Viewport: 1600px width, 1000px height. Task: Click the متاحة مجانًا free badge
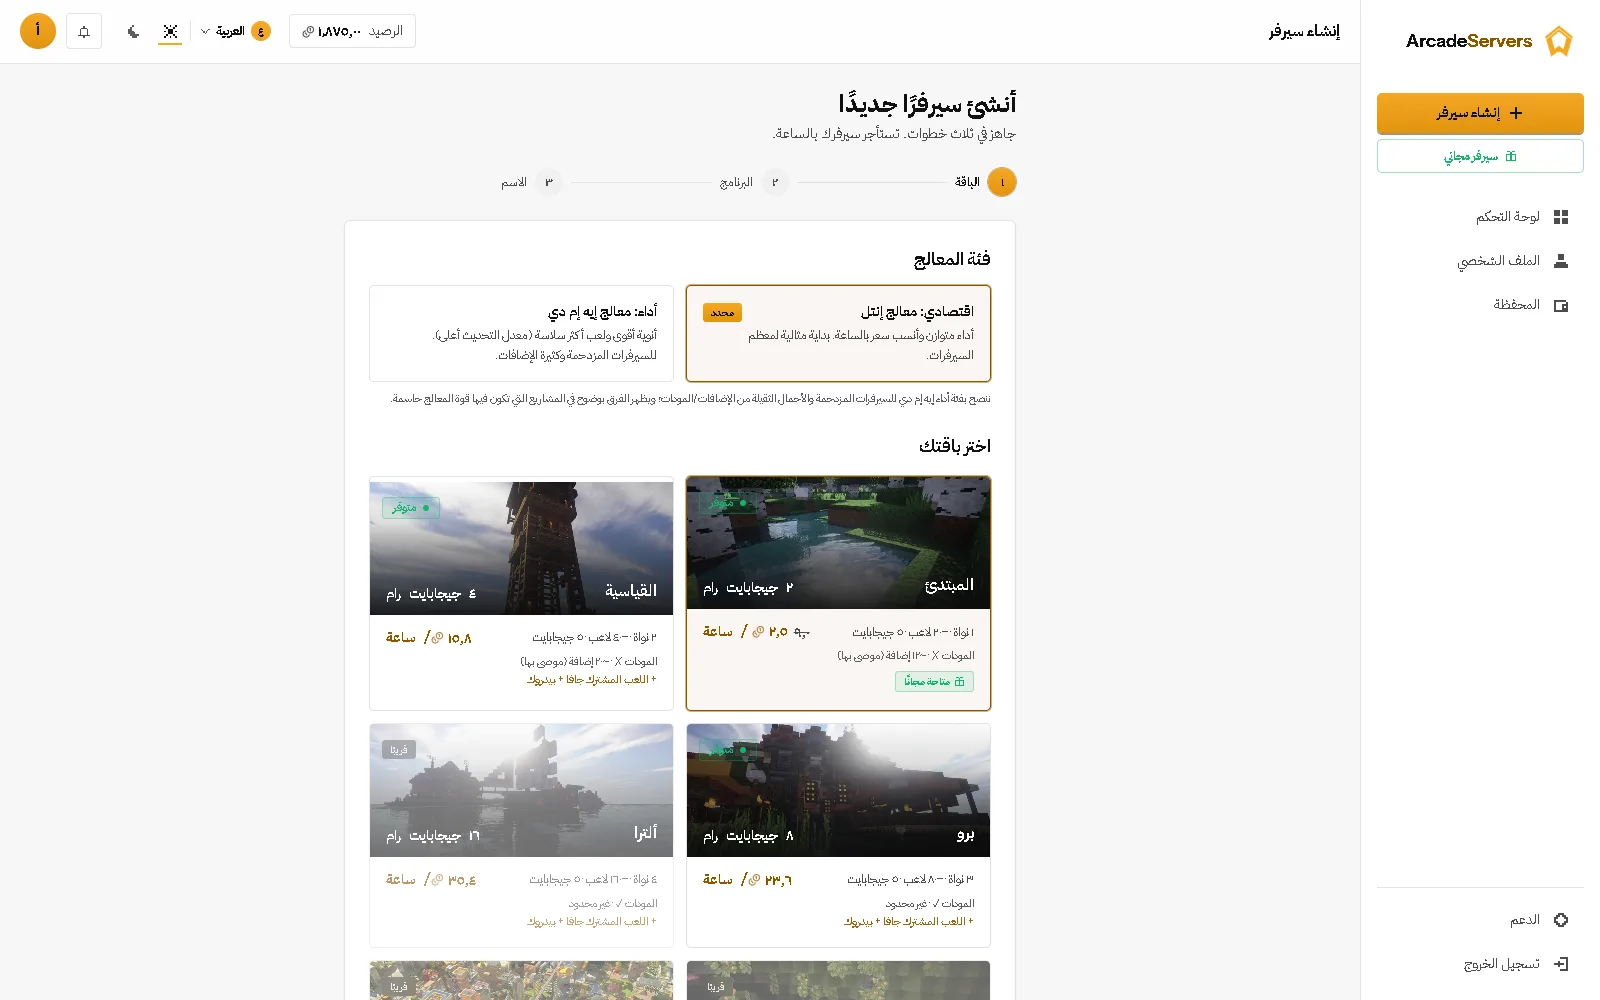pyautogui.click(x=934, y=682)
